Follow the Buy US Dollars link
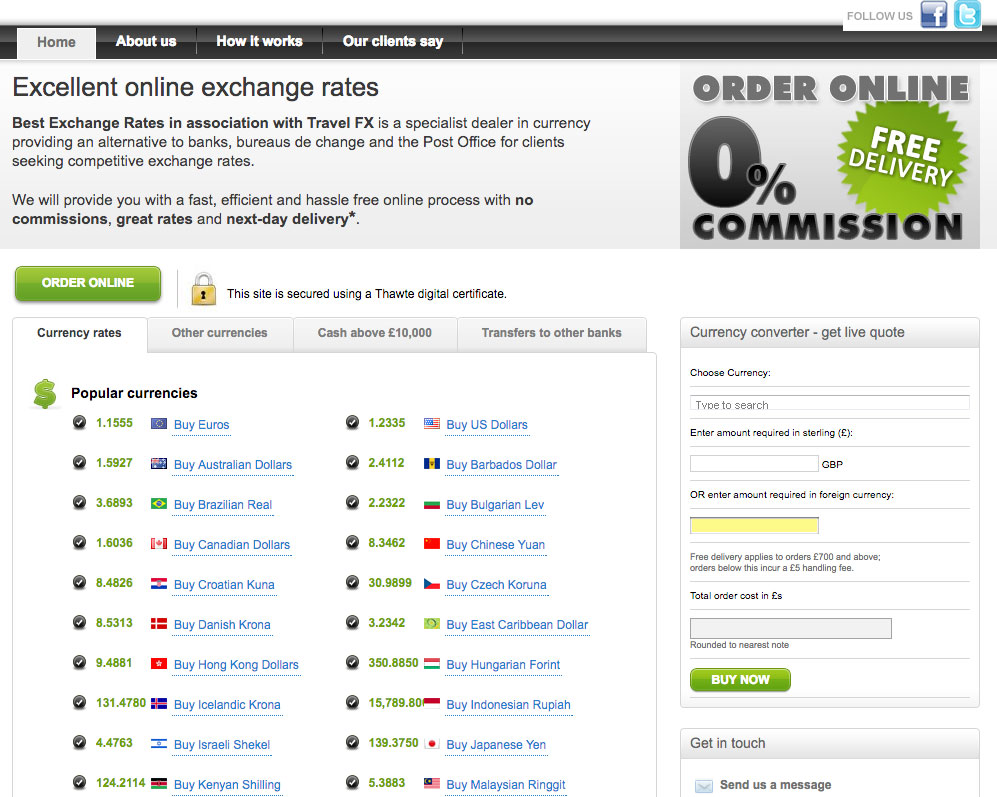The height and width of the screenshot is (797, 997). (x=487, y=425)
